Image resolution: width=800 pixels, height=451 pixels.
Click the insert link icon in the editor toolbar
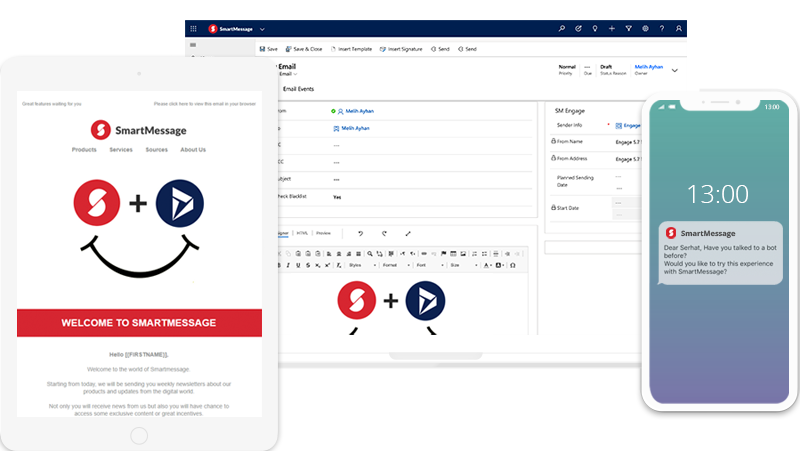tap(424, 254)
